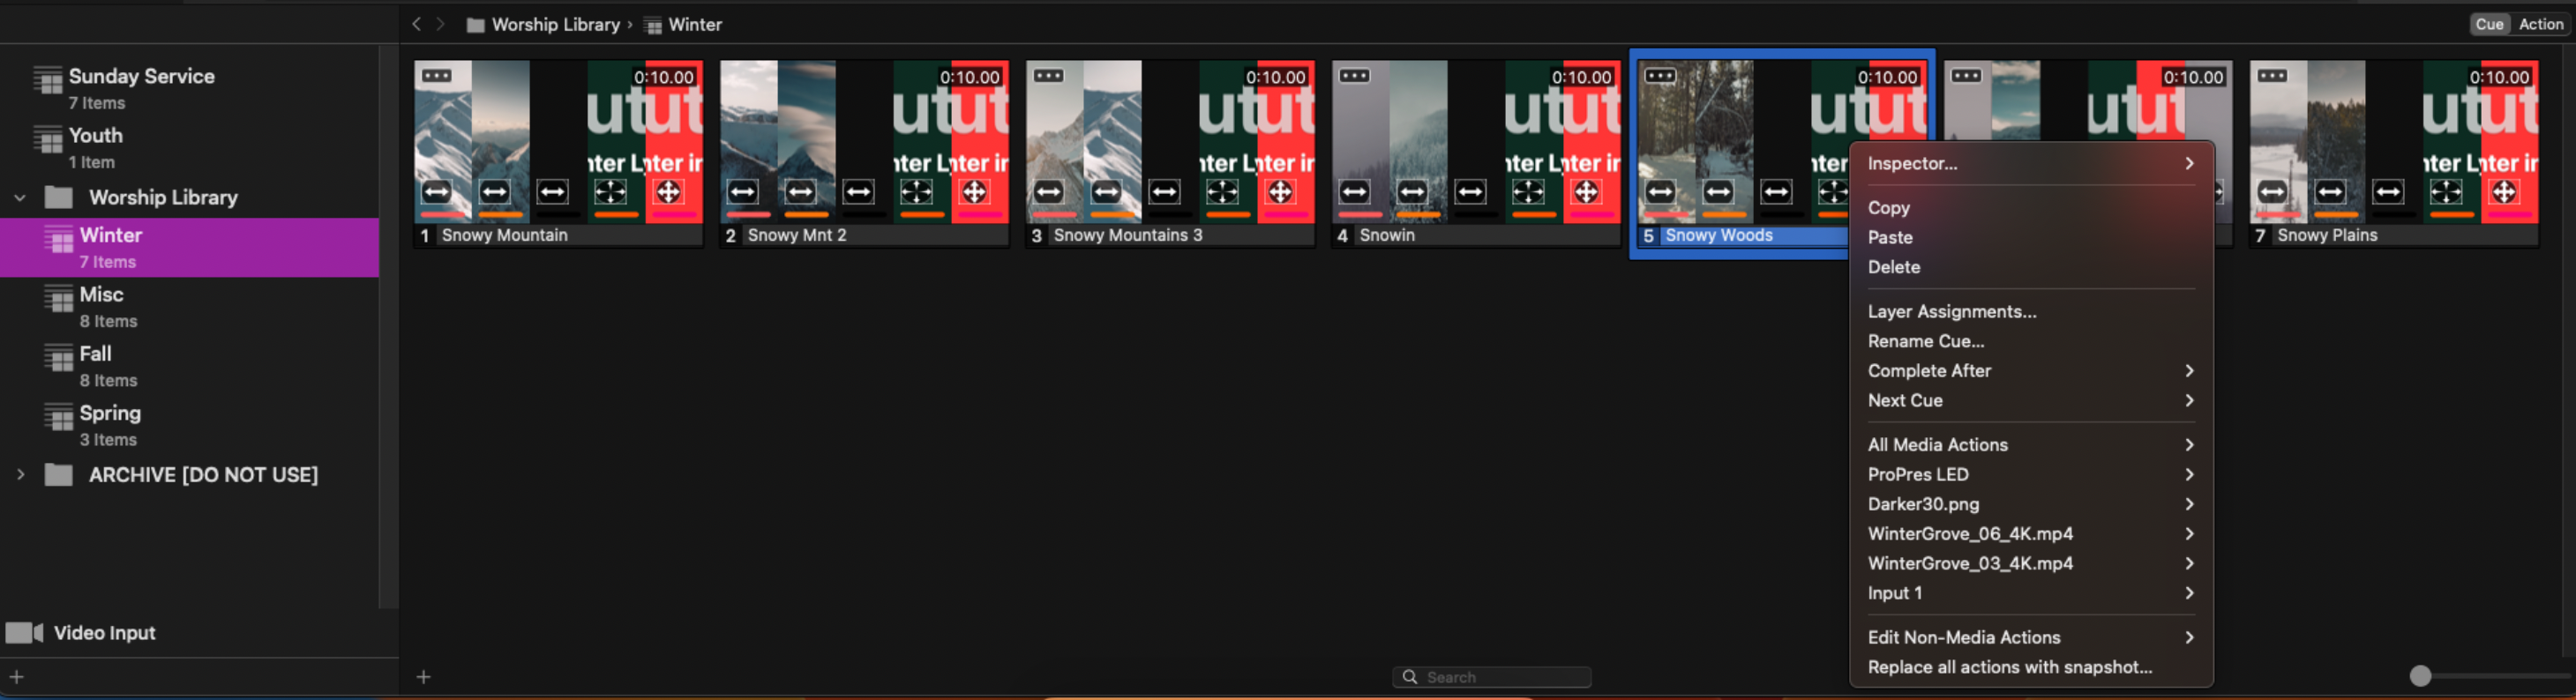Select Layer Assignments... in the context menu
This screenshot has height=700, width=2576.
point(1951,311)
